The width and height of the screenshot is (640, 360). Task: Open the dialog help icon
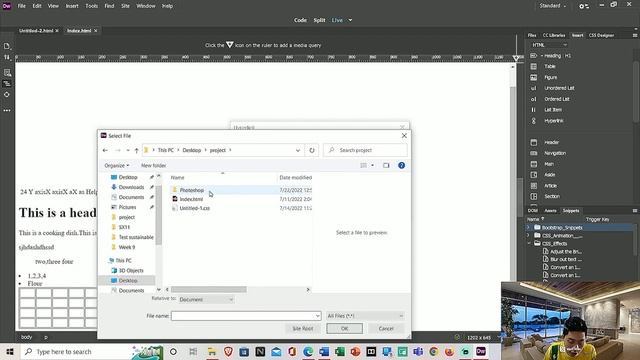402,165
